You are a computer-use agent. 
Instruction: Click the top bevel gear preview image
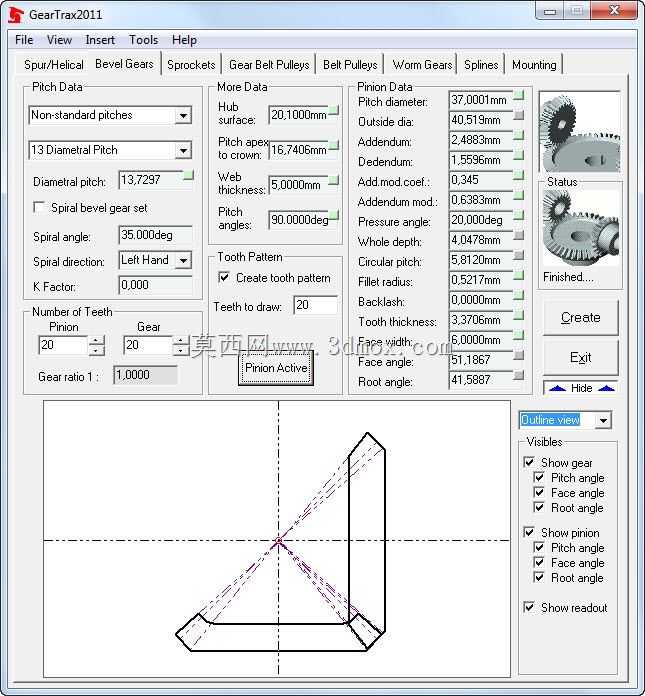pos(580,132)
